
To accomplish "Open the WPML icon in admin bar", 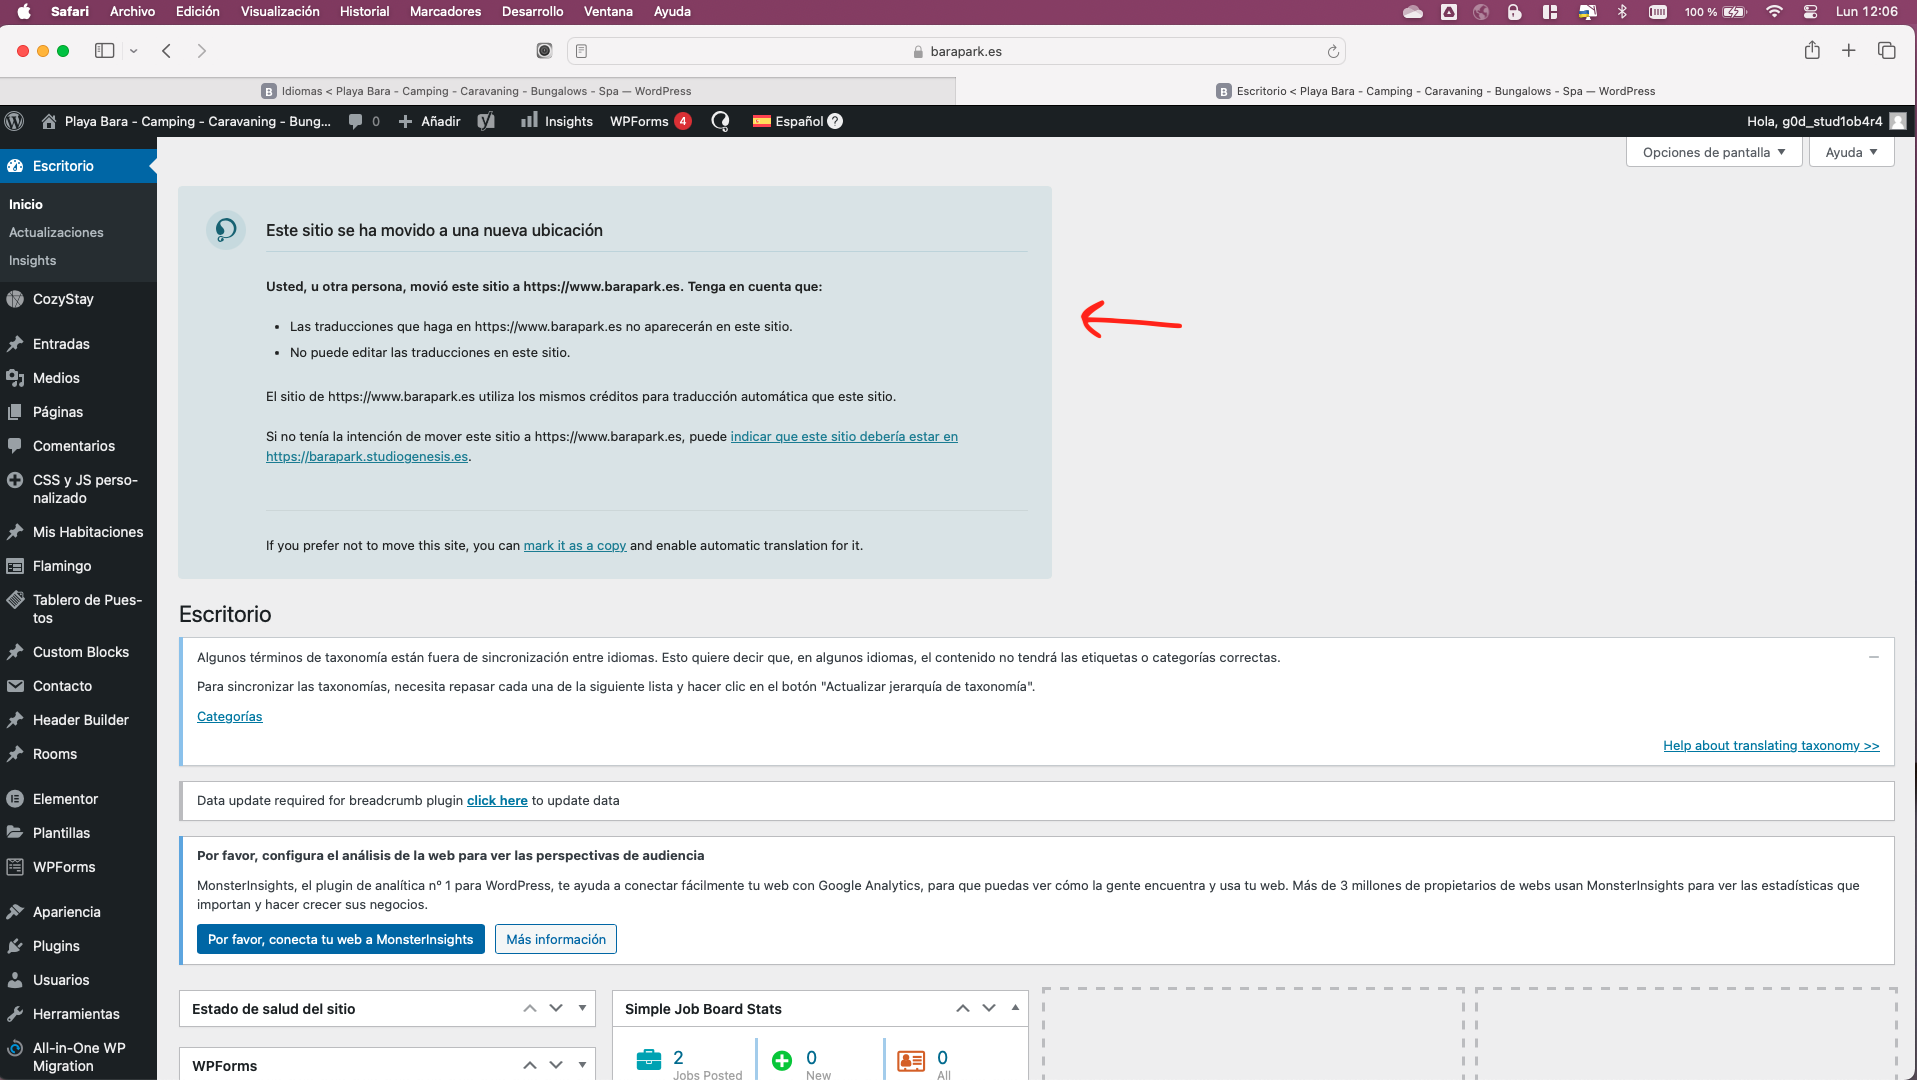I will coord(720,121).
